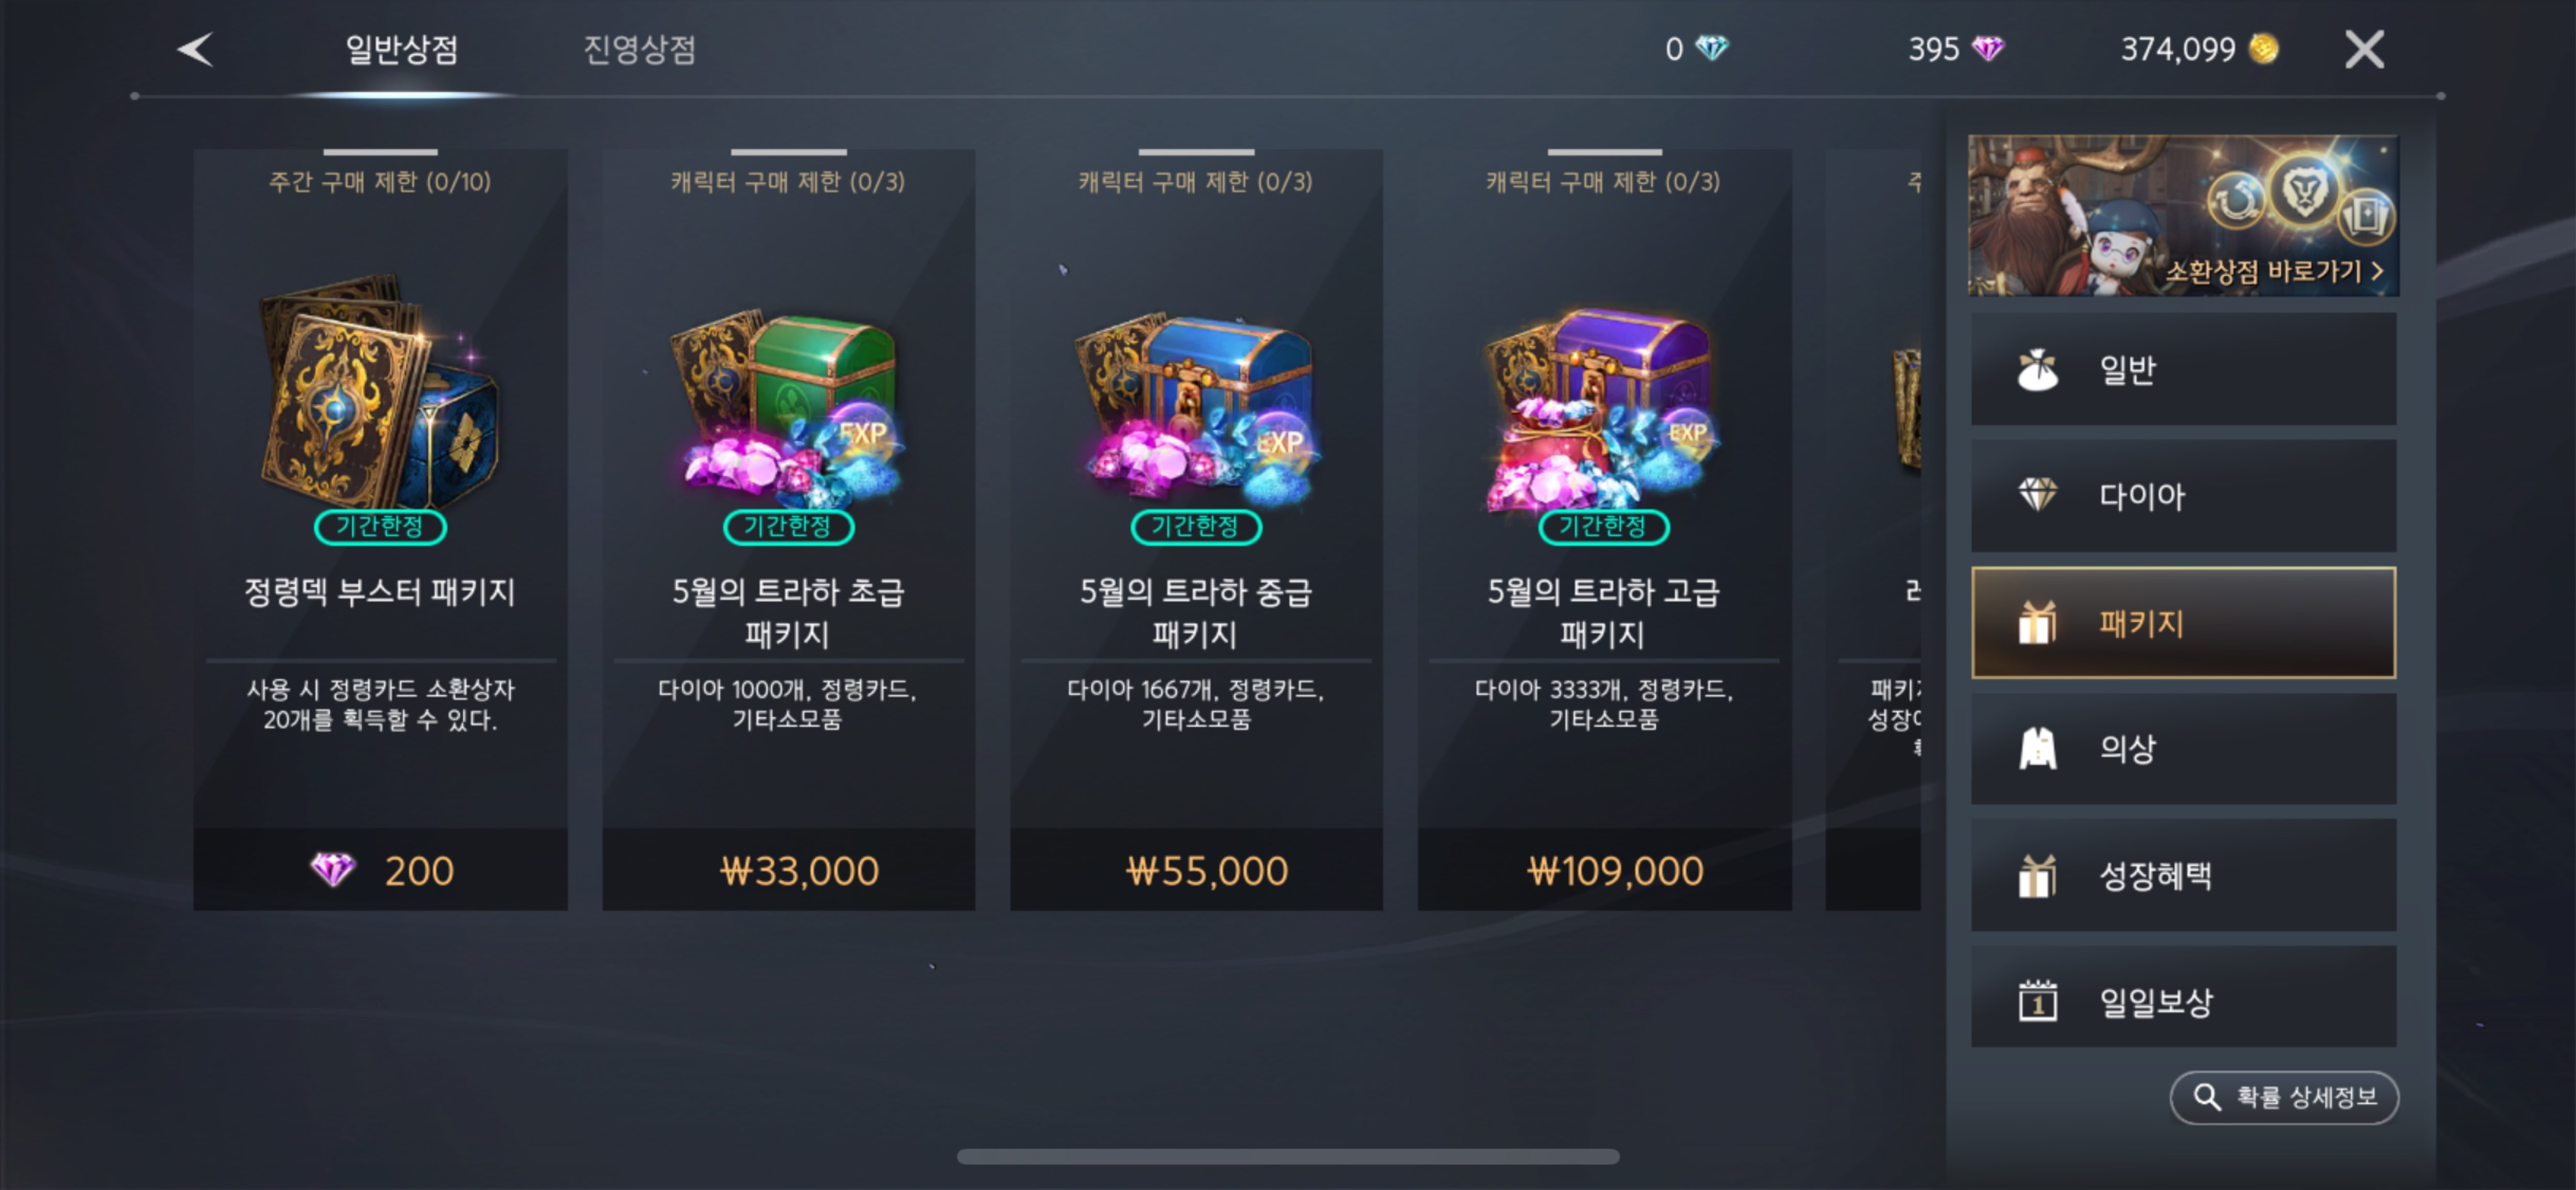The width and height of the screenshot is (2576, 1190).
Task: Click the purple diamond currency icon
Action: tap(1987, 48)
